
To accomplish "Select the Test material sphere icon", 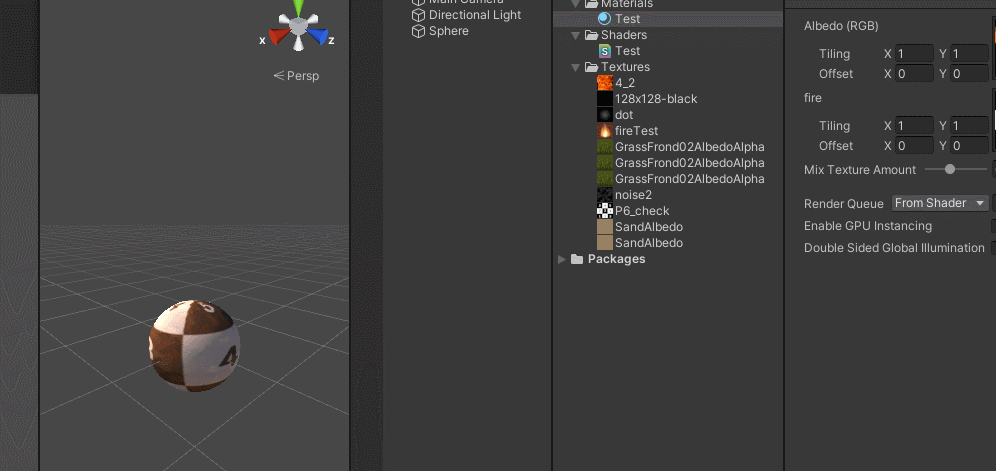I will click(605, 19).
